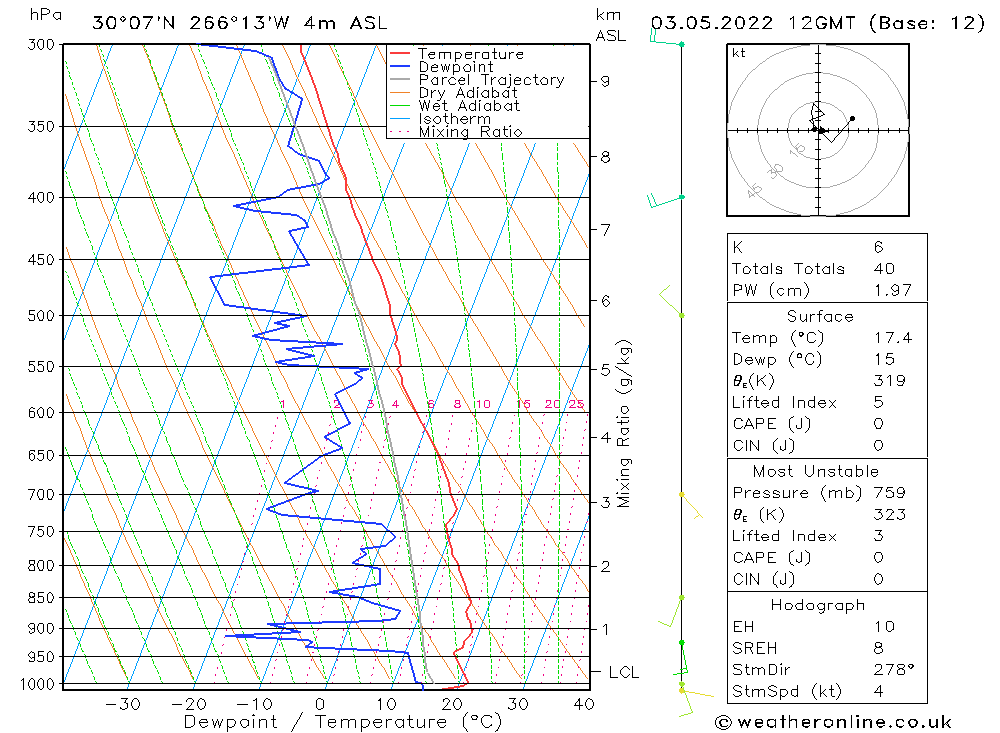1000x733 pixels.
Task: Click the 5 km altitude label
Action: coord(605,369)
